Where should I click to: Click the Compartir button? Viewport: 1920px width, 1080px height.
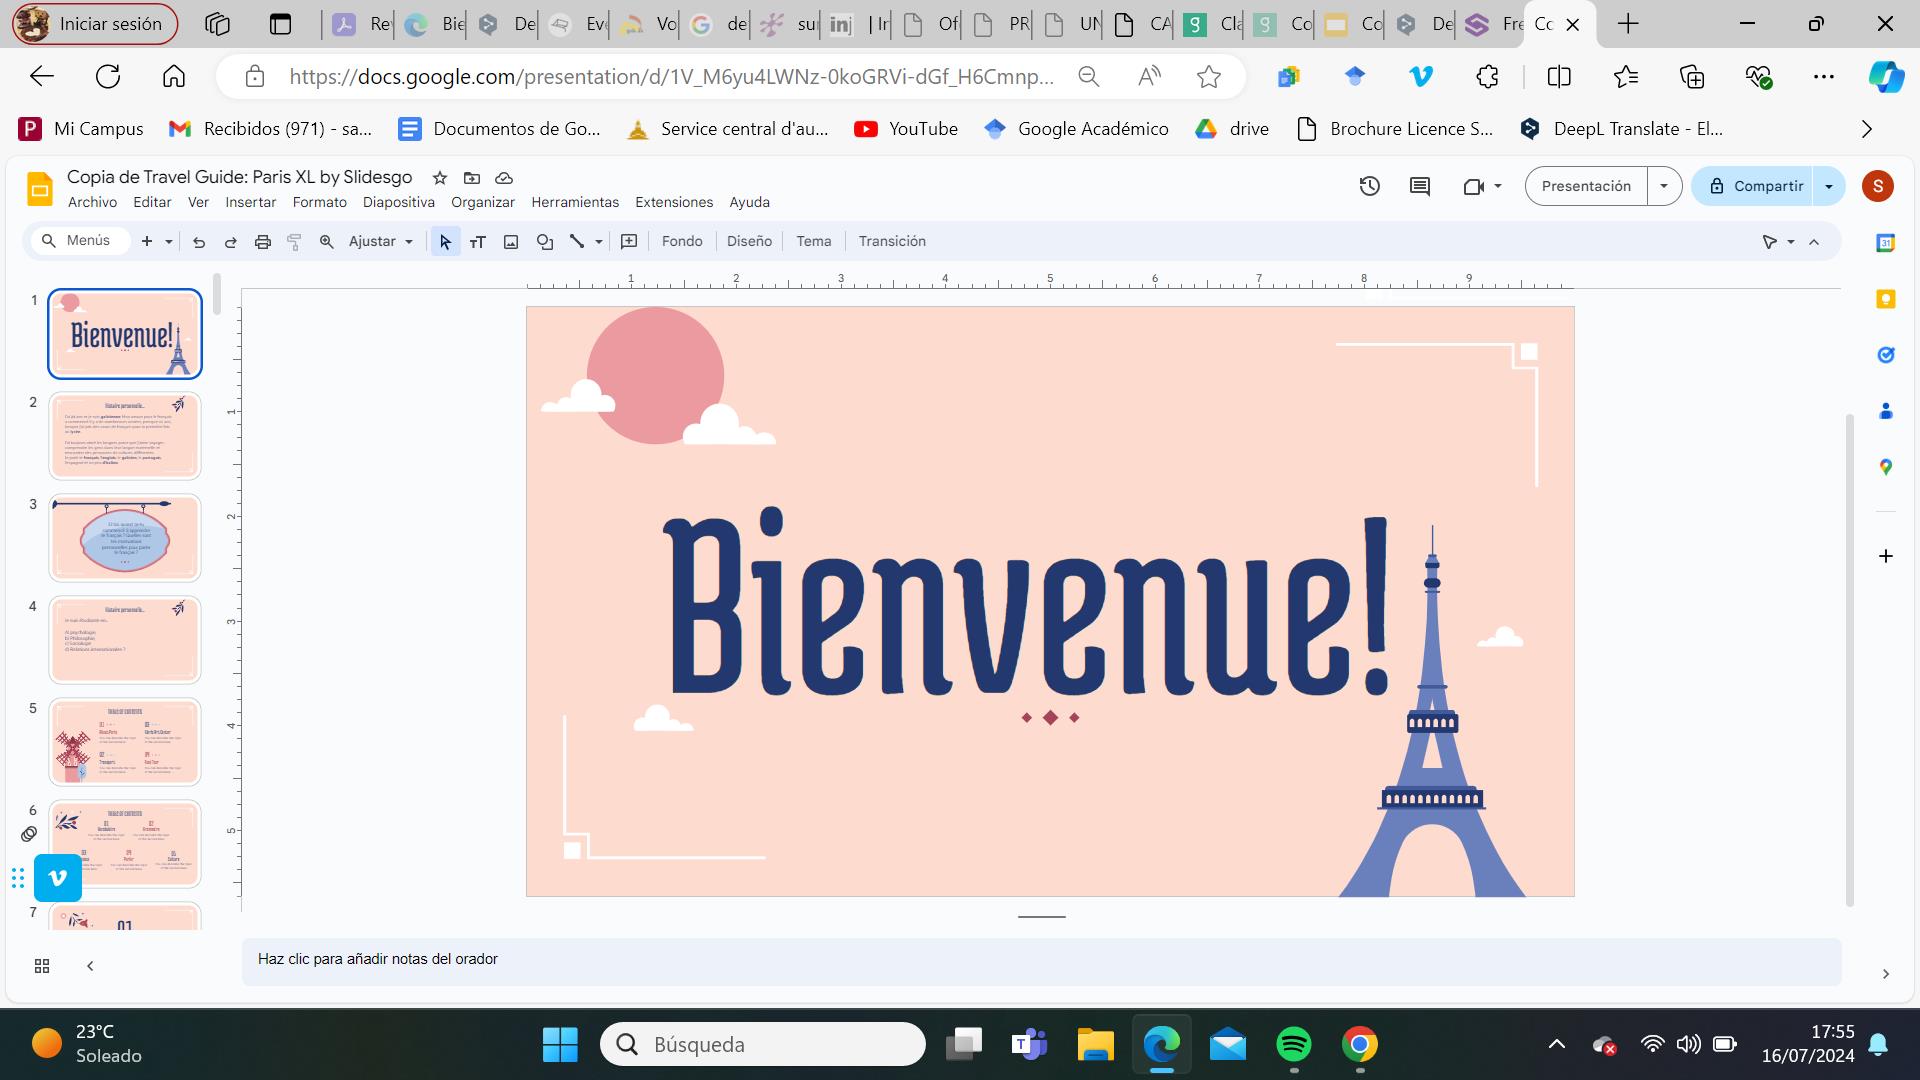click(1755, 186)
